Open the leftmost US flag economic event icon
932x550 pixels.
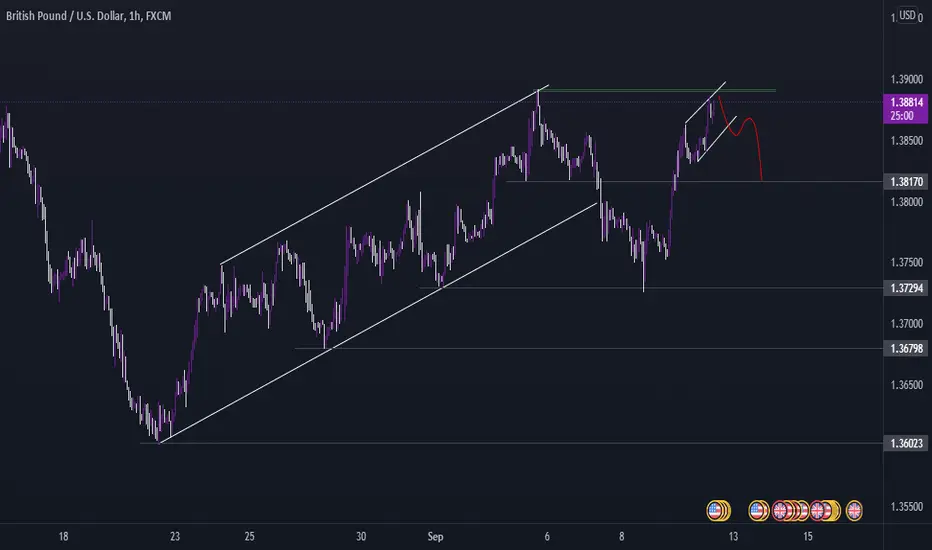[x=714, y=510]
